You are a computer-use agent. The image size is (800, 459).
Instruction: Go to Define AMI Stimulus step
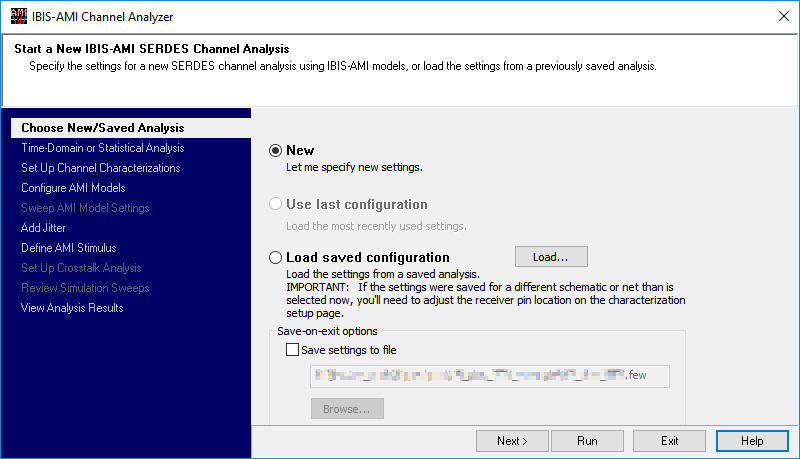click(x=68, y=248)
